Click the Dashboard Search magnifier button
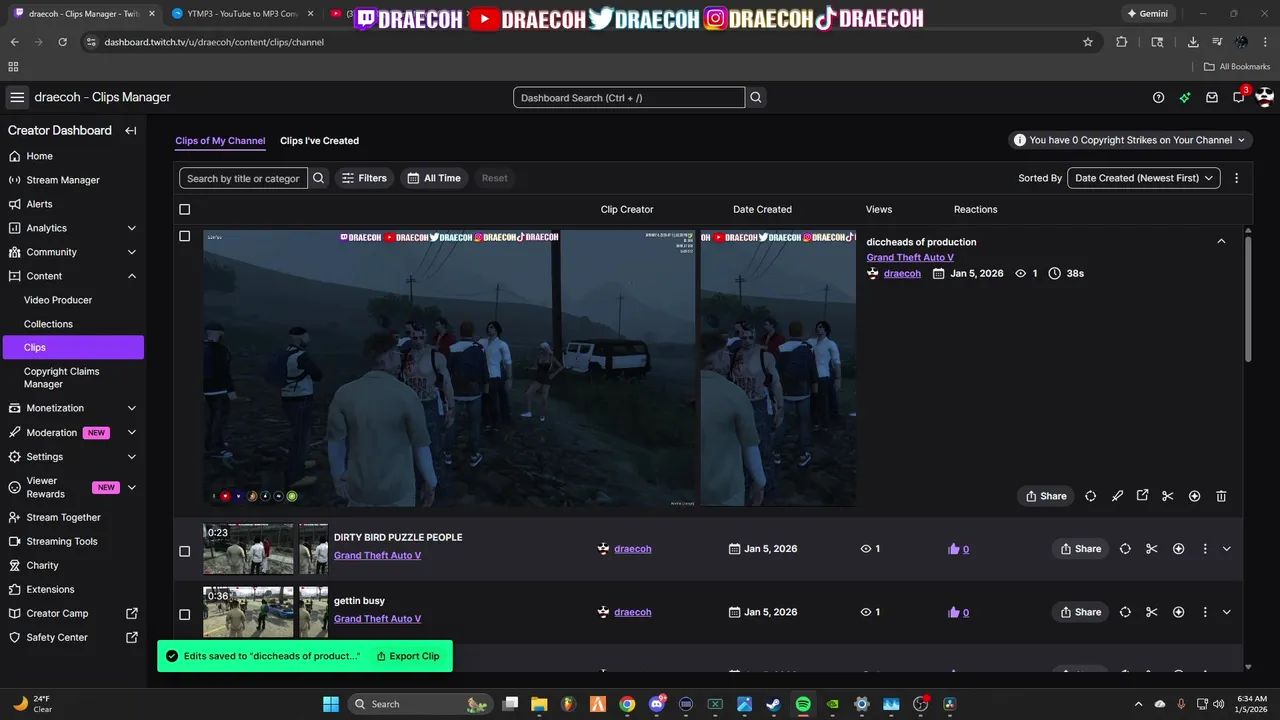1280x720 pixels. tap(756, 98)
